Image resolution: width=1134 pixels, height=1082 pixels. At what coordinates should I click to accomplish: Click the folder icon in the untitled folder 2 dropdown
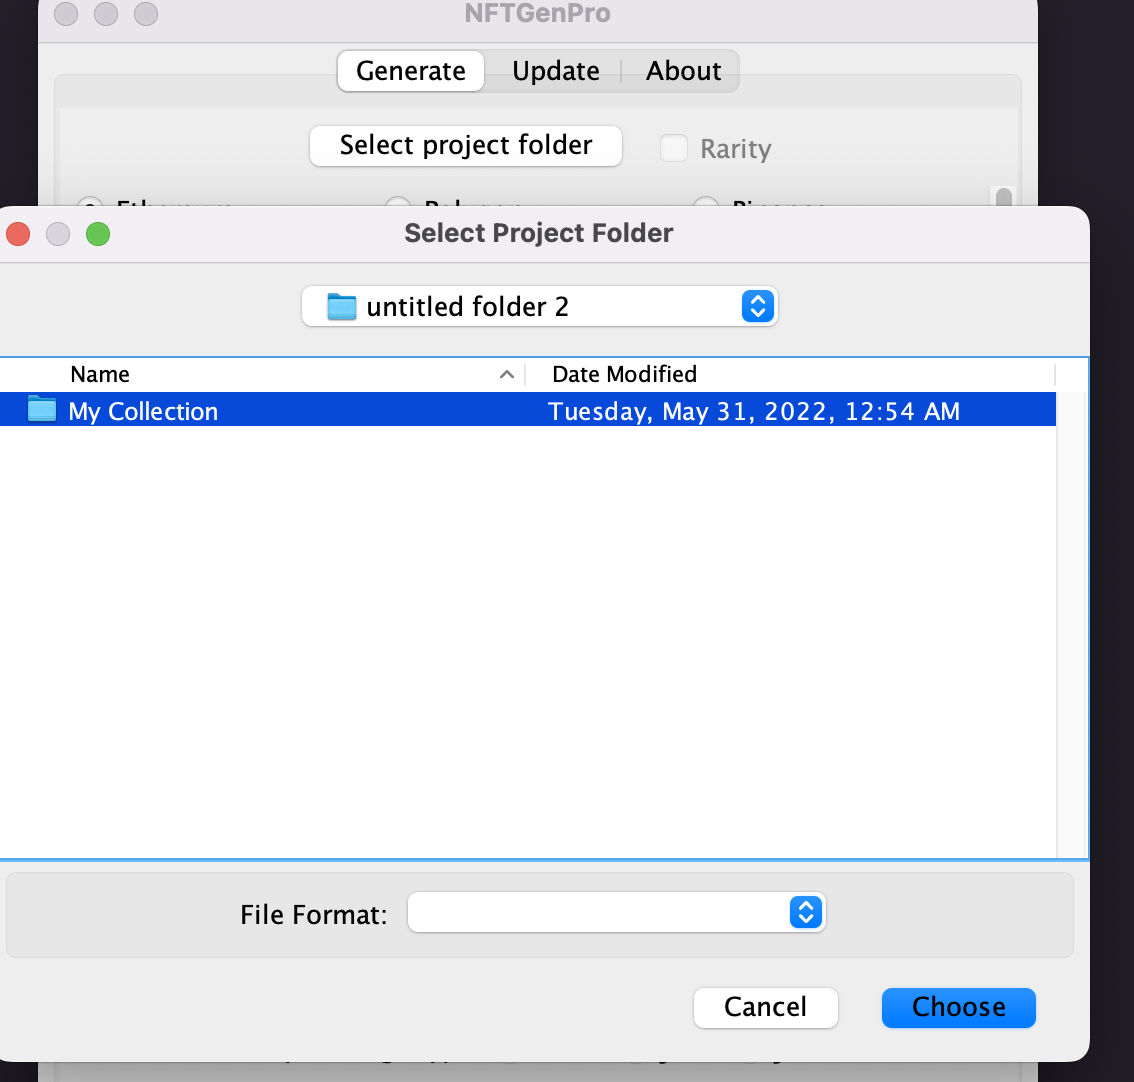click(x=341, y=306)
